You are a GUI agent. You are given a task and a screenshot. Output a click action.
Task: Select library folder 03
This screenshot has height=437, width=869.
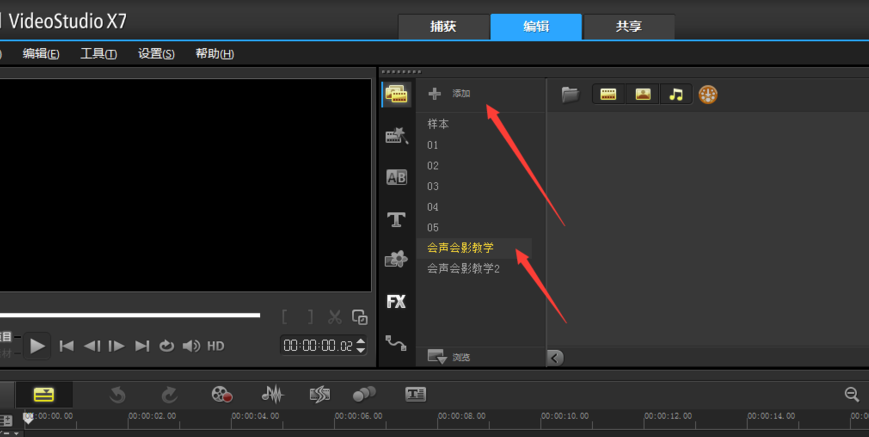tap(433, 186)
